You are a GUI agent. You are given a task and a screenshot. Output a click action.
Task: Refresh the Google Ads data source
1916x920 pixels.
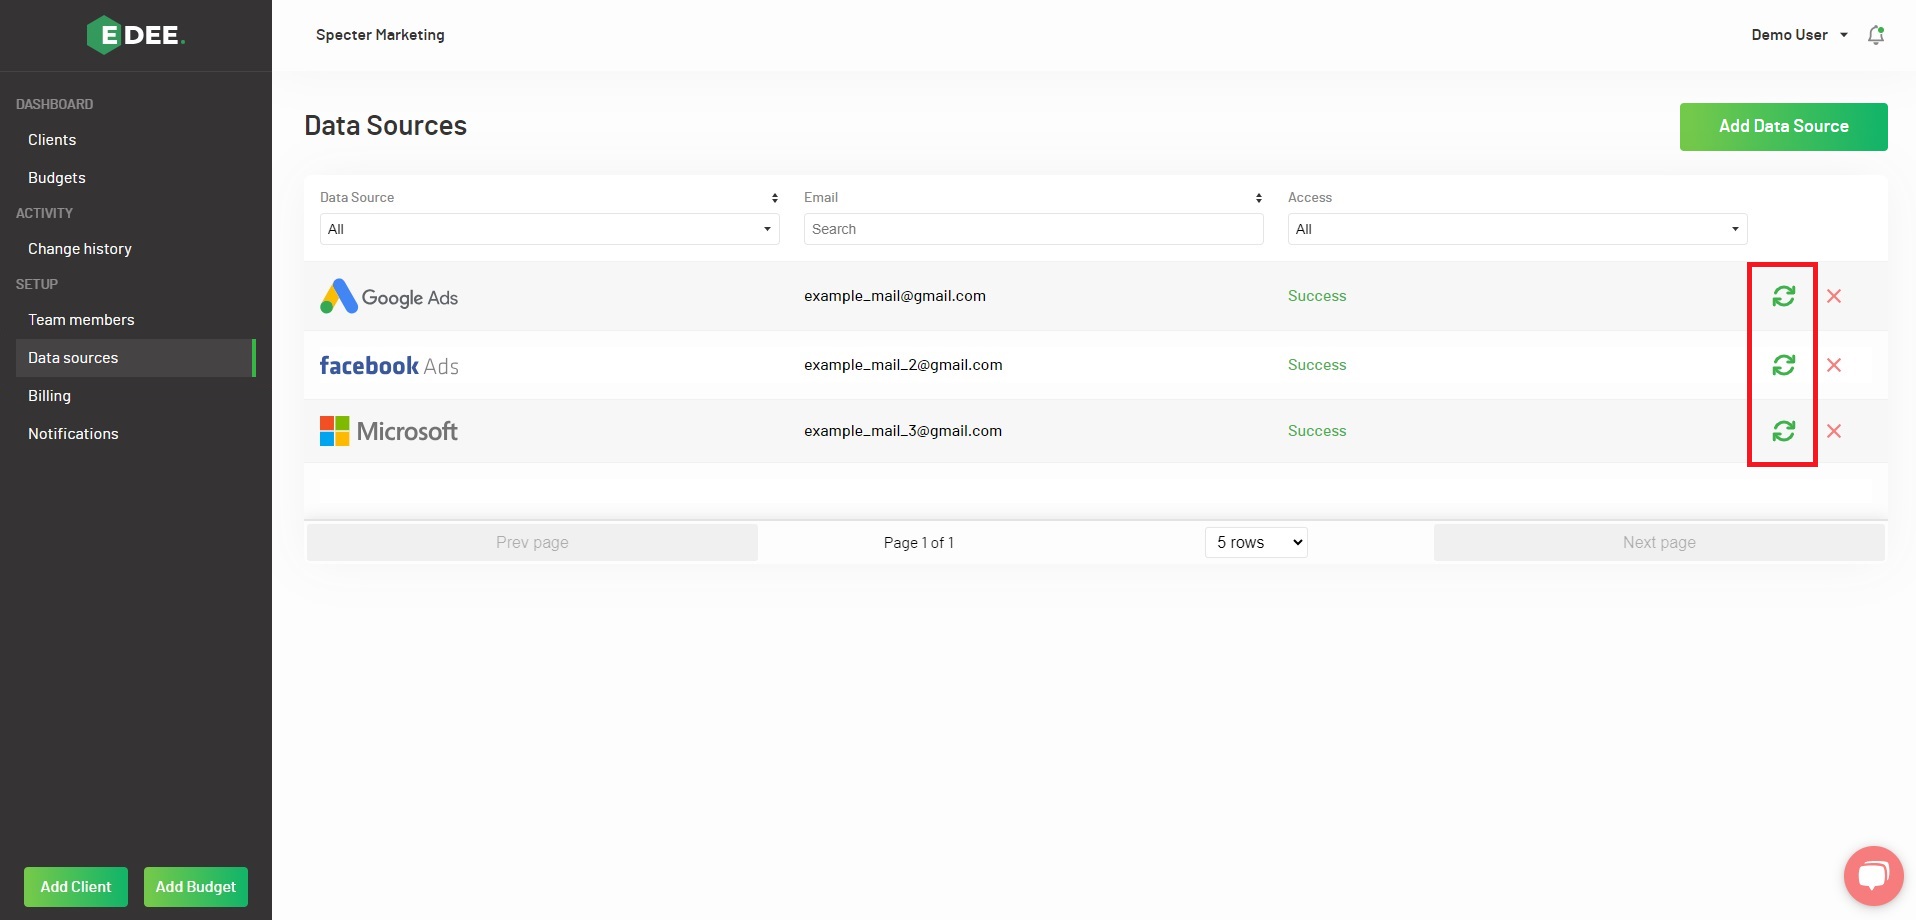click(x=1783, y=296)
